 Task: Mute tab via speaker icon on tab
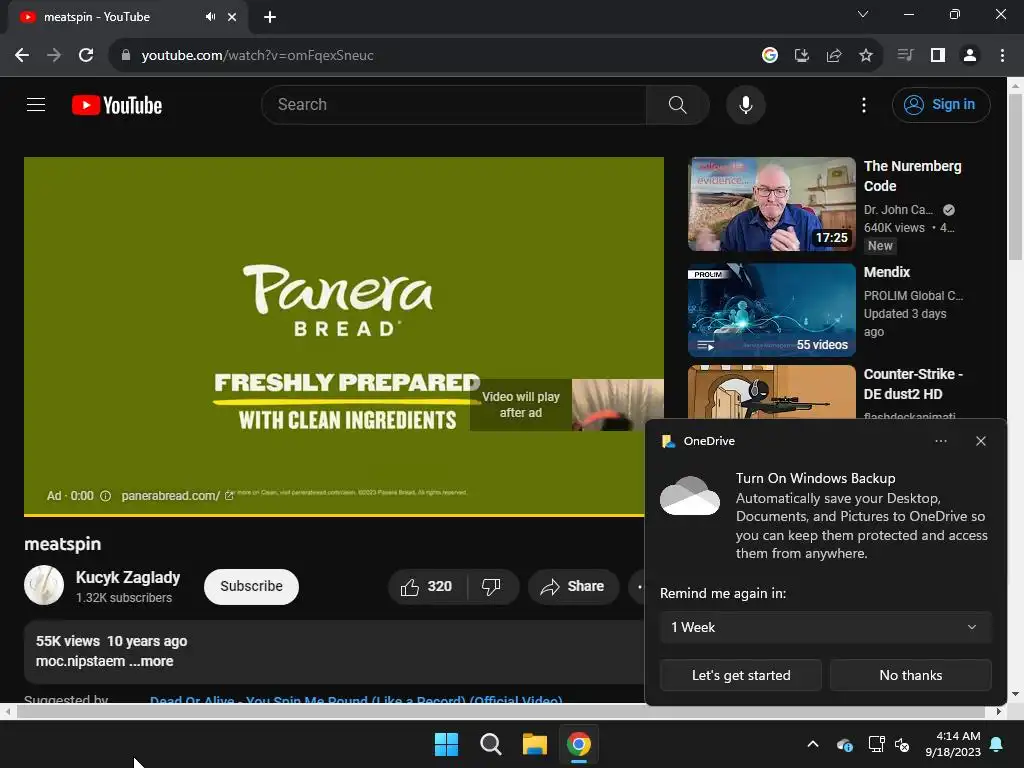[x=210, y=17]
